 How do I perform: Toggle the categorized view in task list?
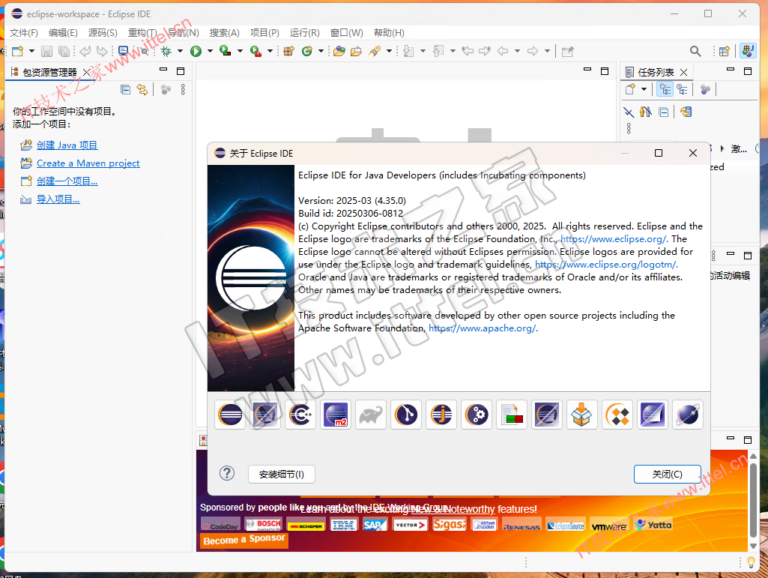point(664,90)
